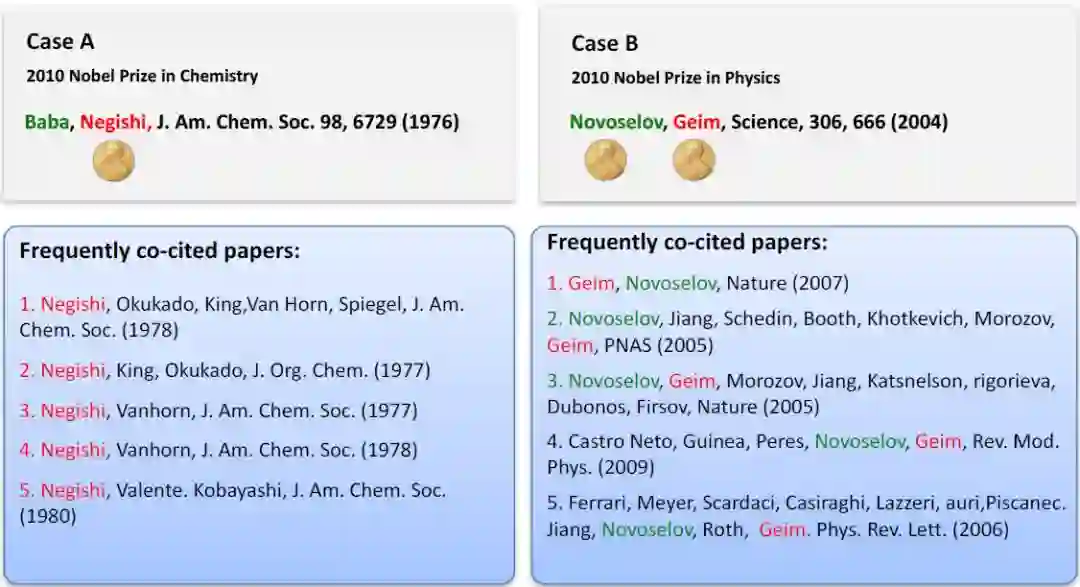Screen dimensions: 1080x587
Task: Select the Case B heading
Action: (604, 43)
